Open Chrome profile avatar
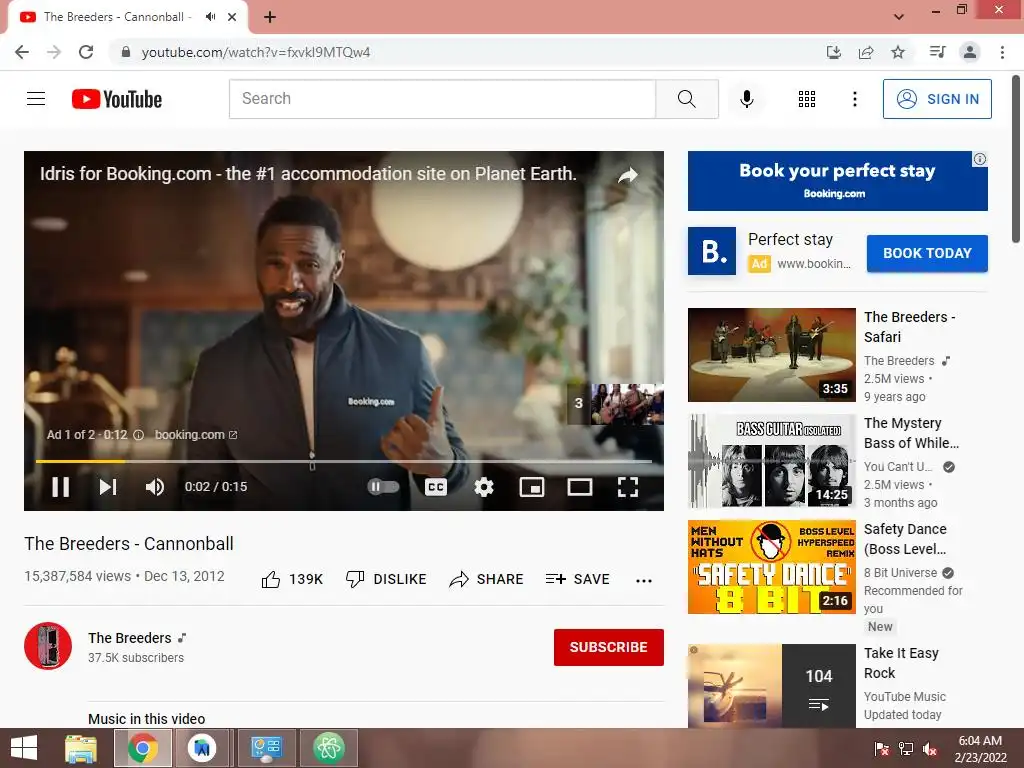Viewport: 1024px width, 768px height. click(x=970, y=52)
